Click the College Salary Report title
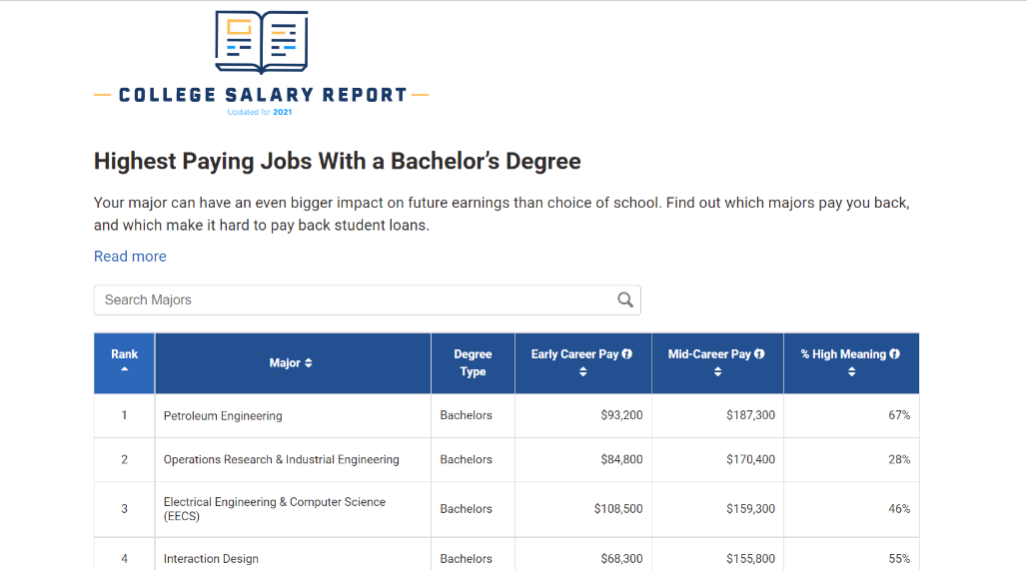The image size is (1027, 571). click(x=262, y=96)
